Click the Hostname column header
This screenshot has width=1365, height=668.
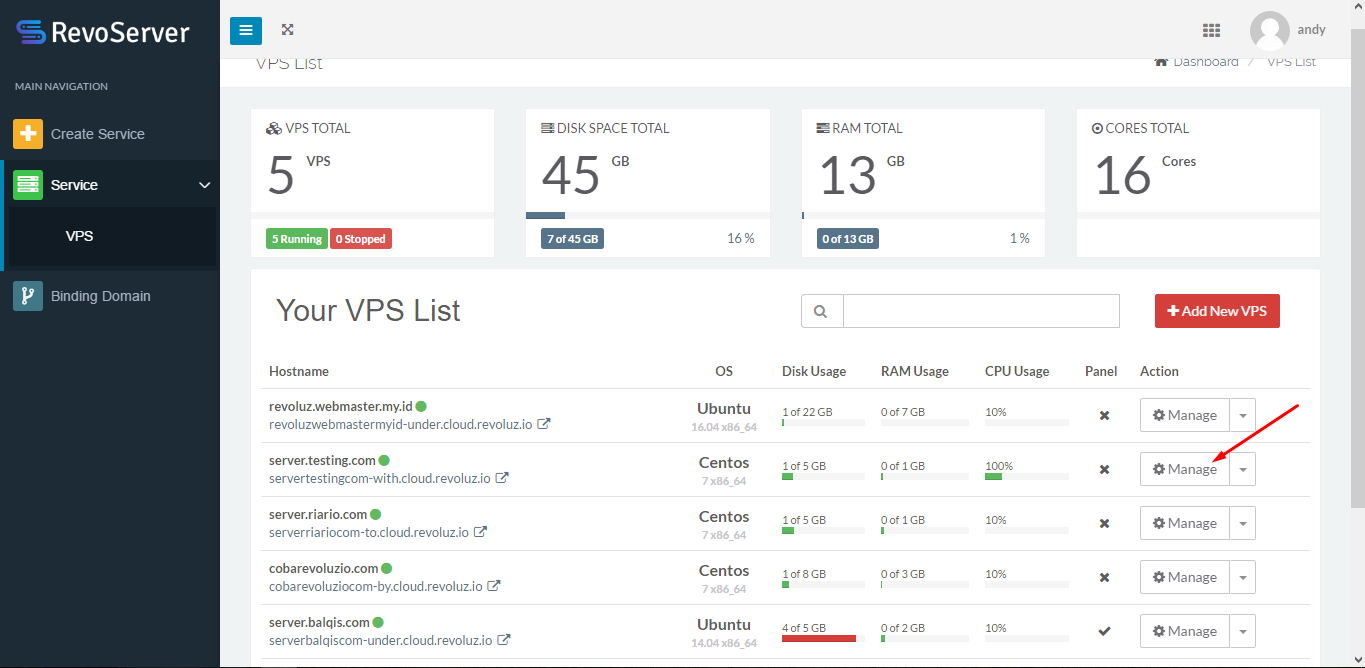299,371
